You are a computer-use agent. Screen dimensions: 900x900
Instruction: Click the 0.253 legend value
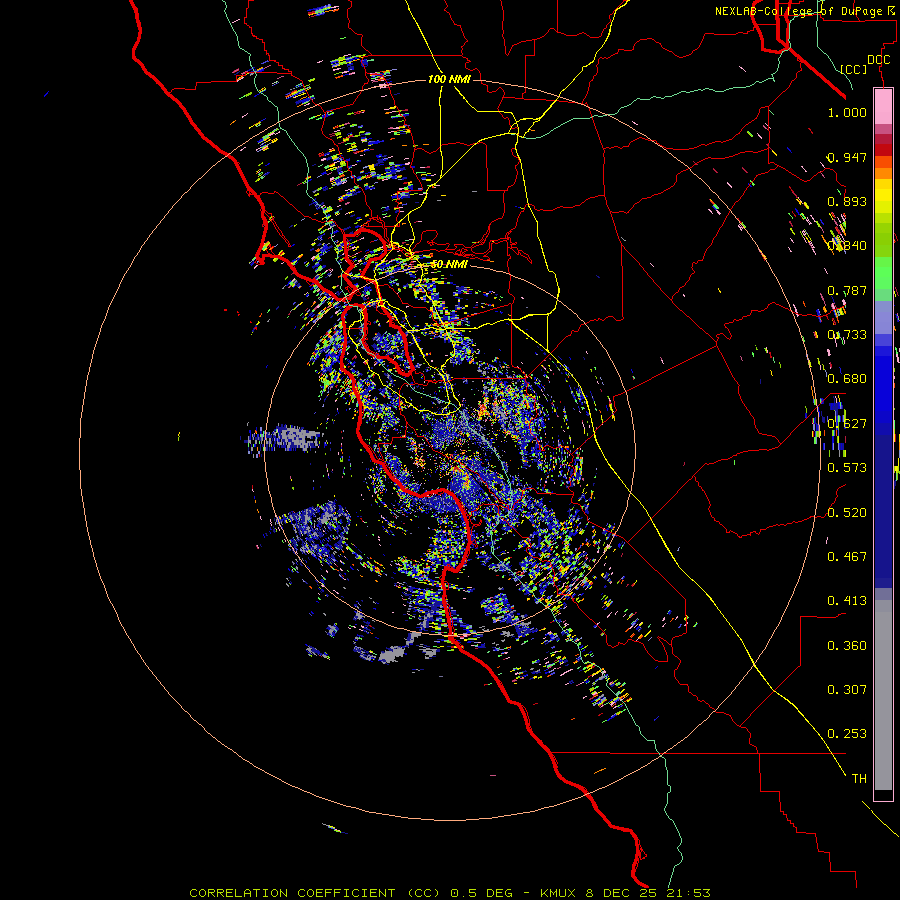pyautogui.click(x=847, y=734)
